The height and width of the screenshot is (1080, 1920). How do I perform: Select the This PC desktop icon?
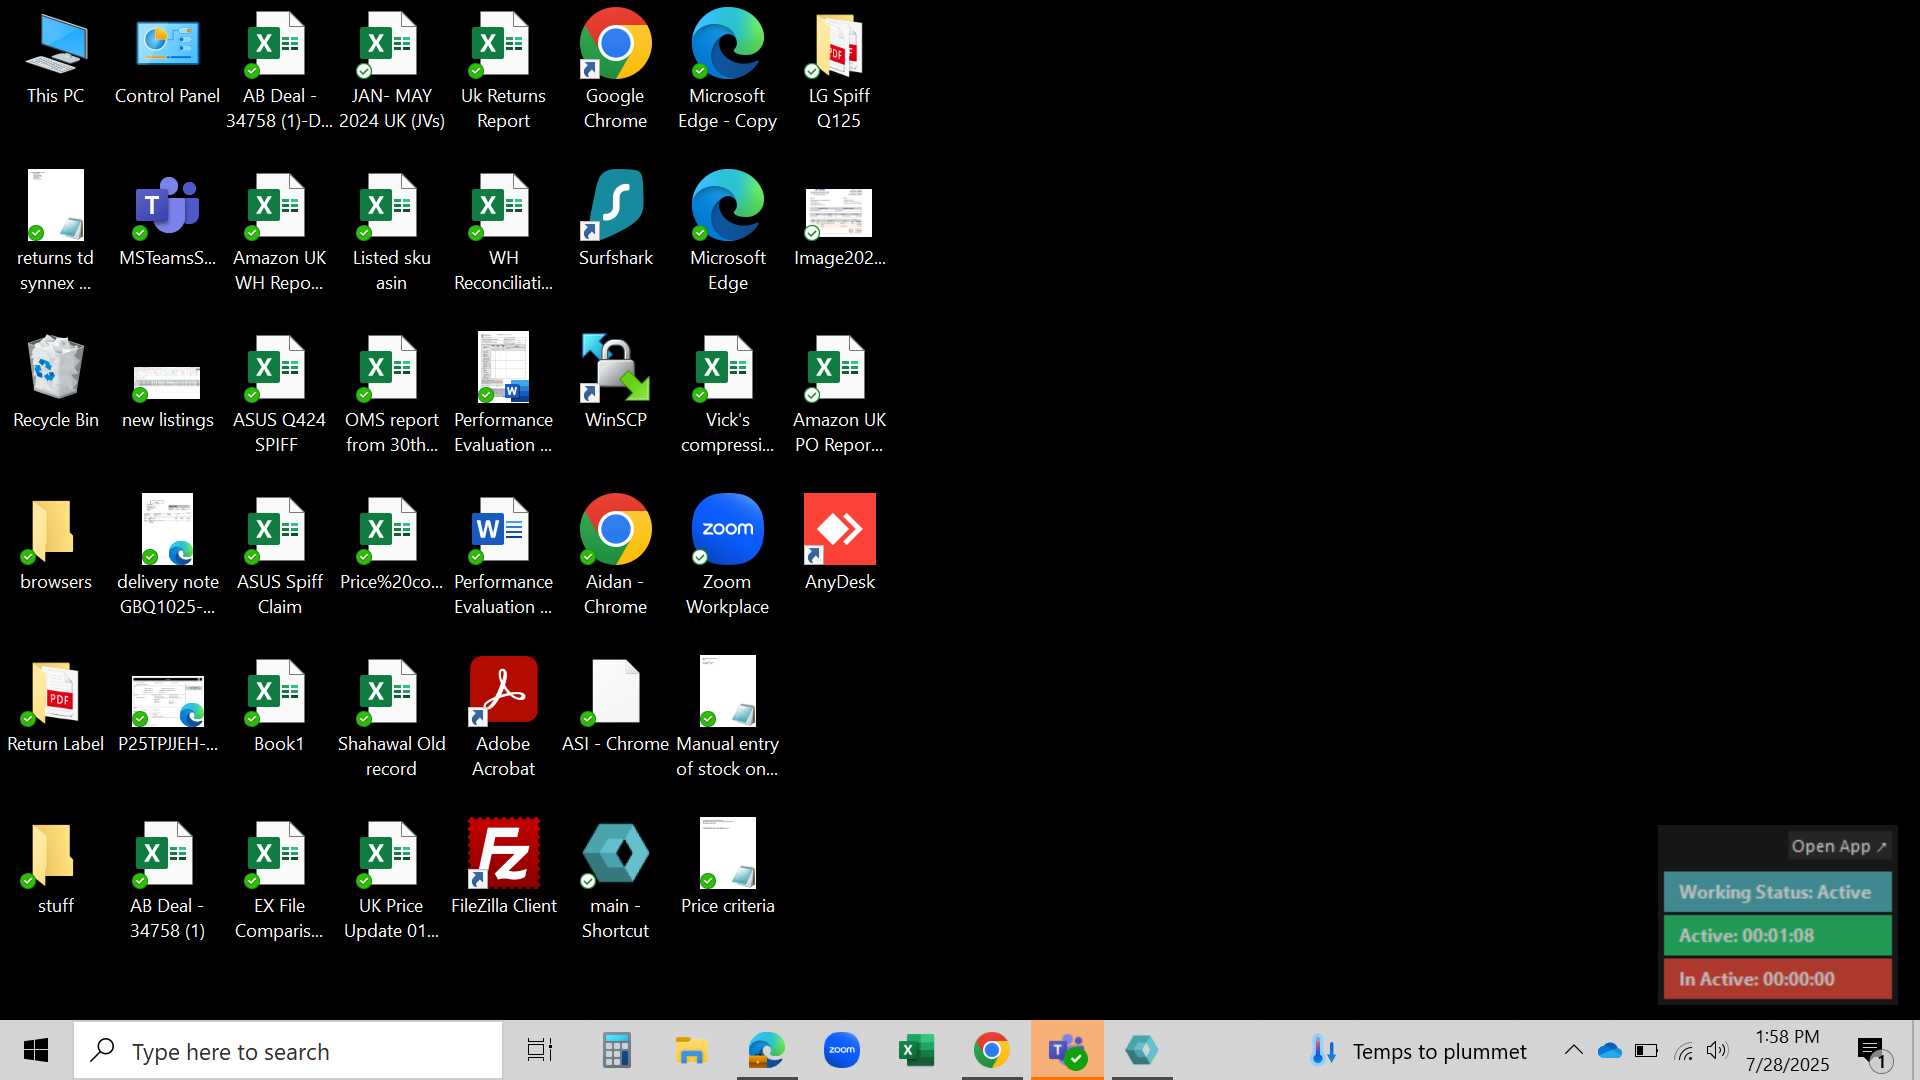(56, 58)
